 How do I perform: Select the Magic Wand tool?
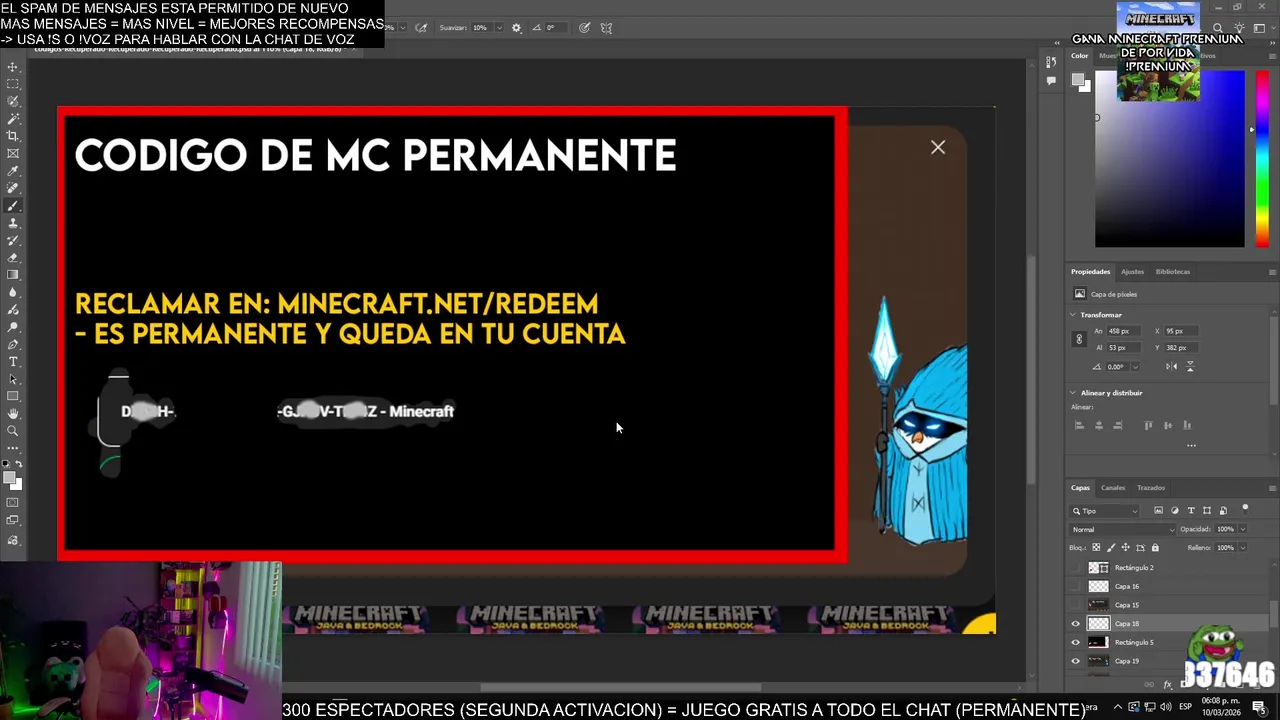(x=13, y=118)
